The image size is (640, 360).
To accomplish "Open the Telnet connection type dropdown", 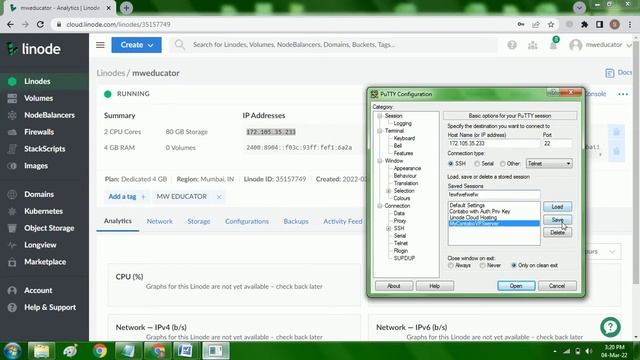I will pos(549,164).
